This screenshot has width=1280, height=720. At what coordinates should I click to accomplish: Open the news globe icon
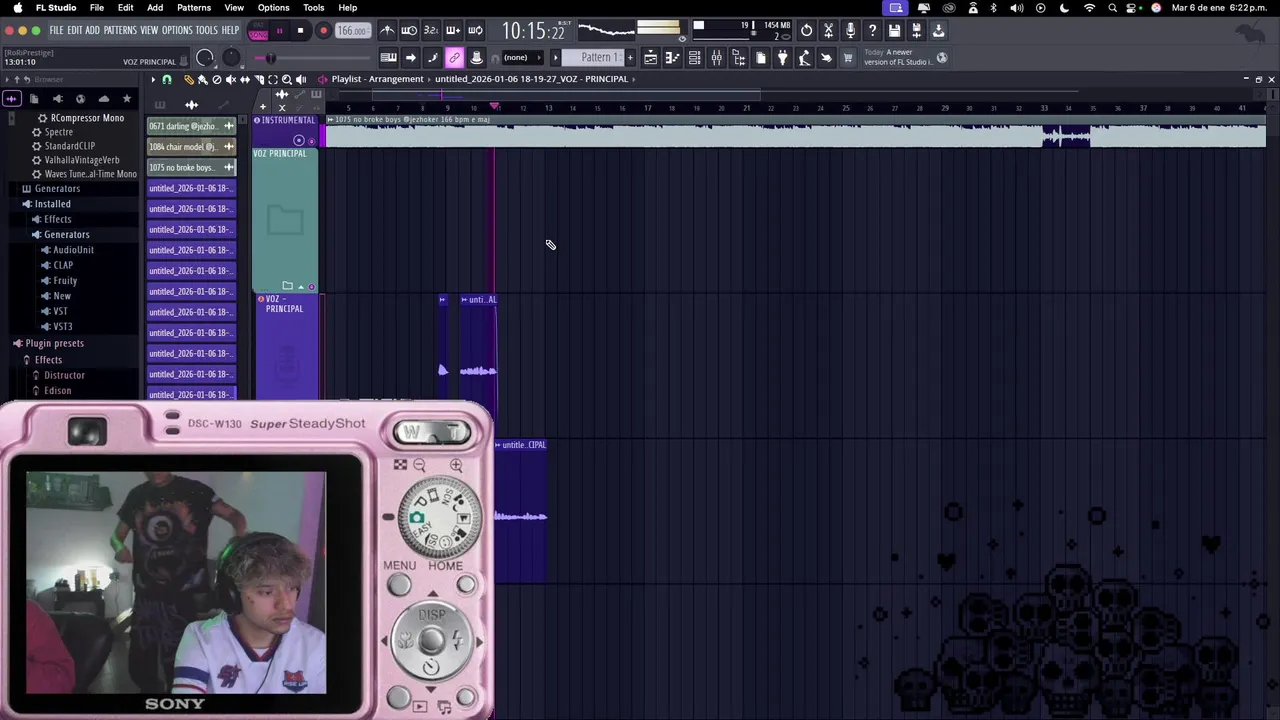coord(942,58)
